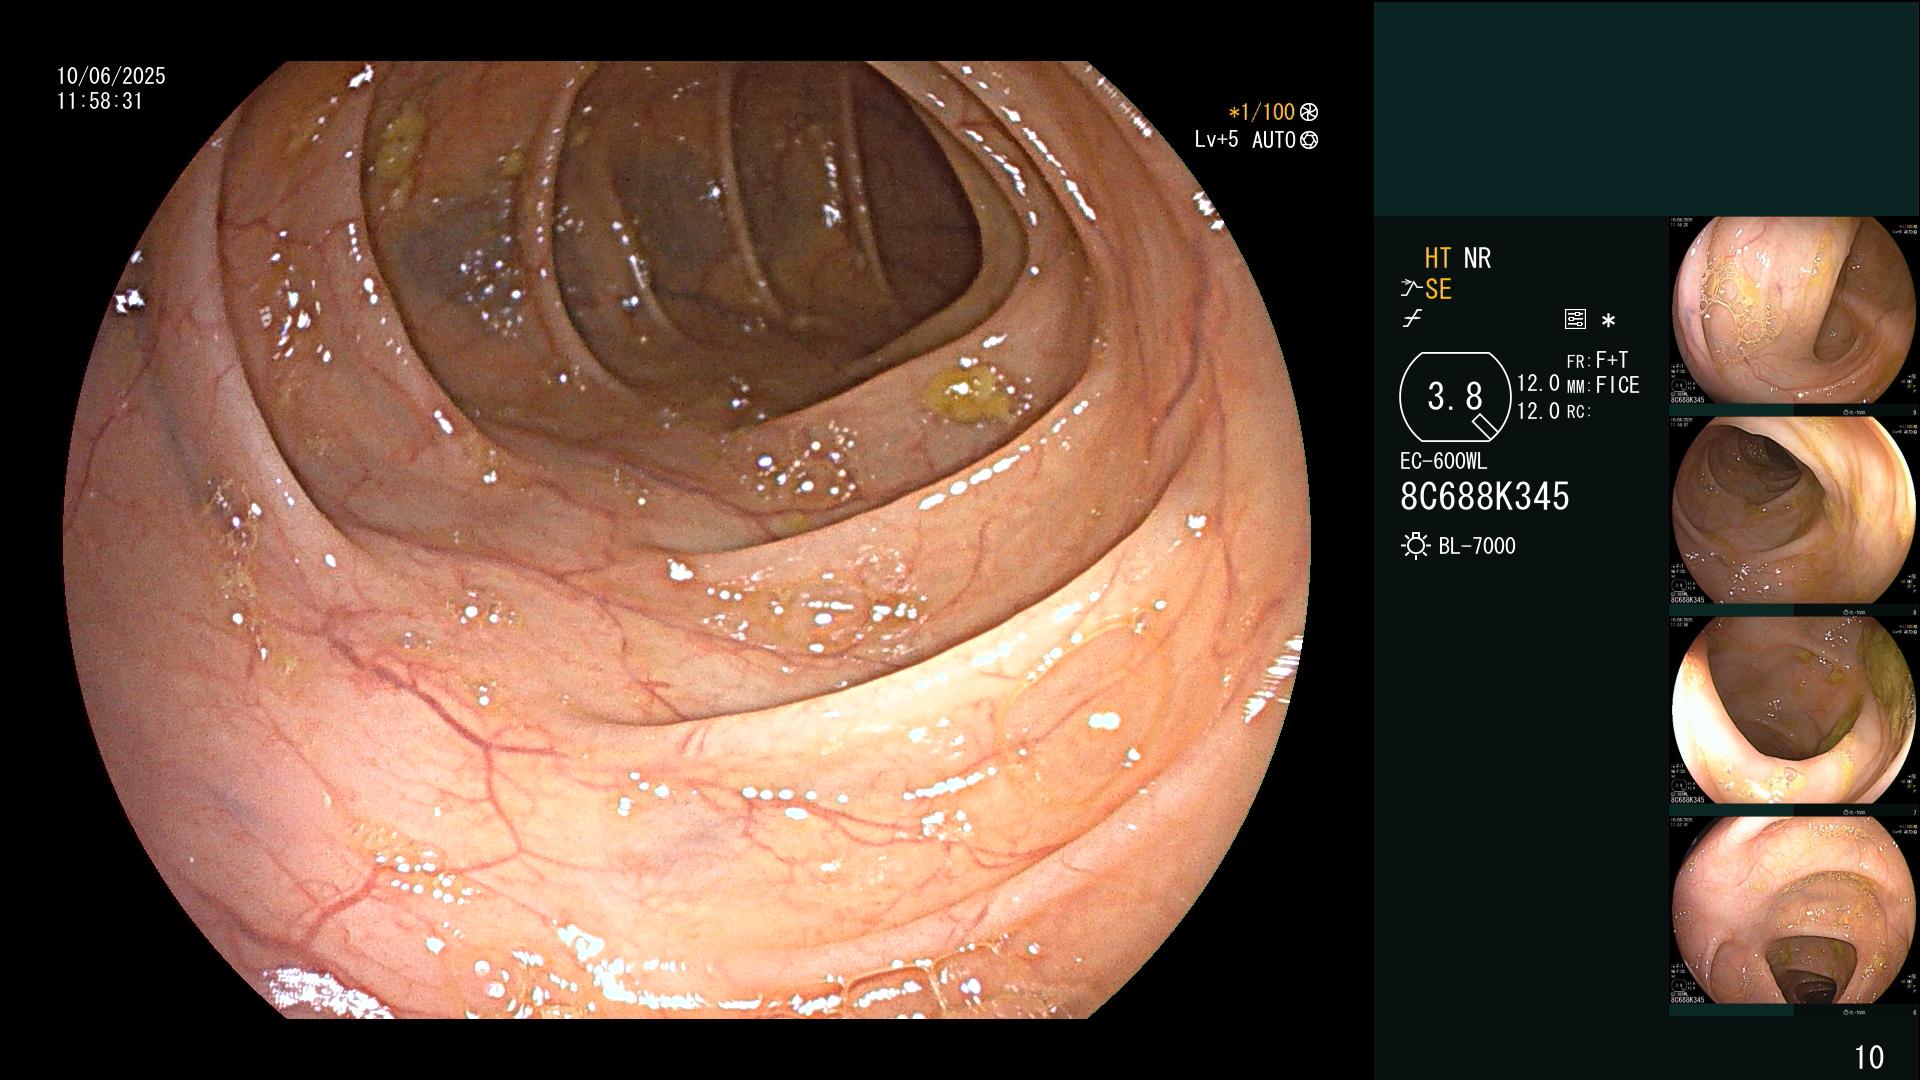Click the *1/100 shutter speed value
This screenshot has width=1920, height=1080.
tap(1262, 113)
